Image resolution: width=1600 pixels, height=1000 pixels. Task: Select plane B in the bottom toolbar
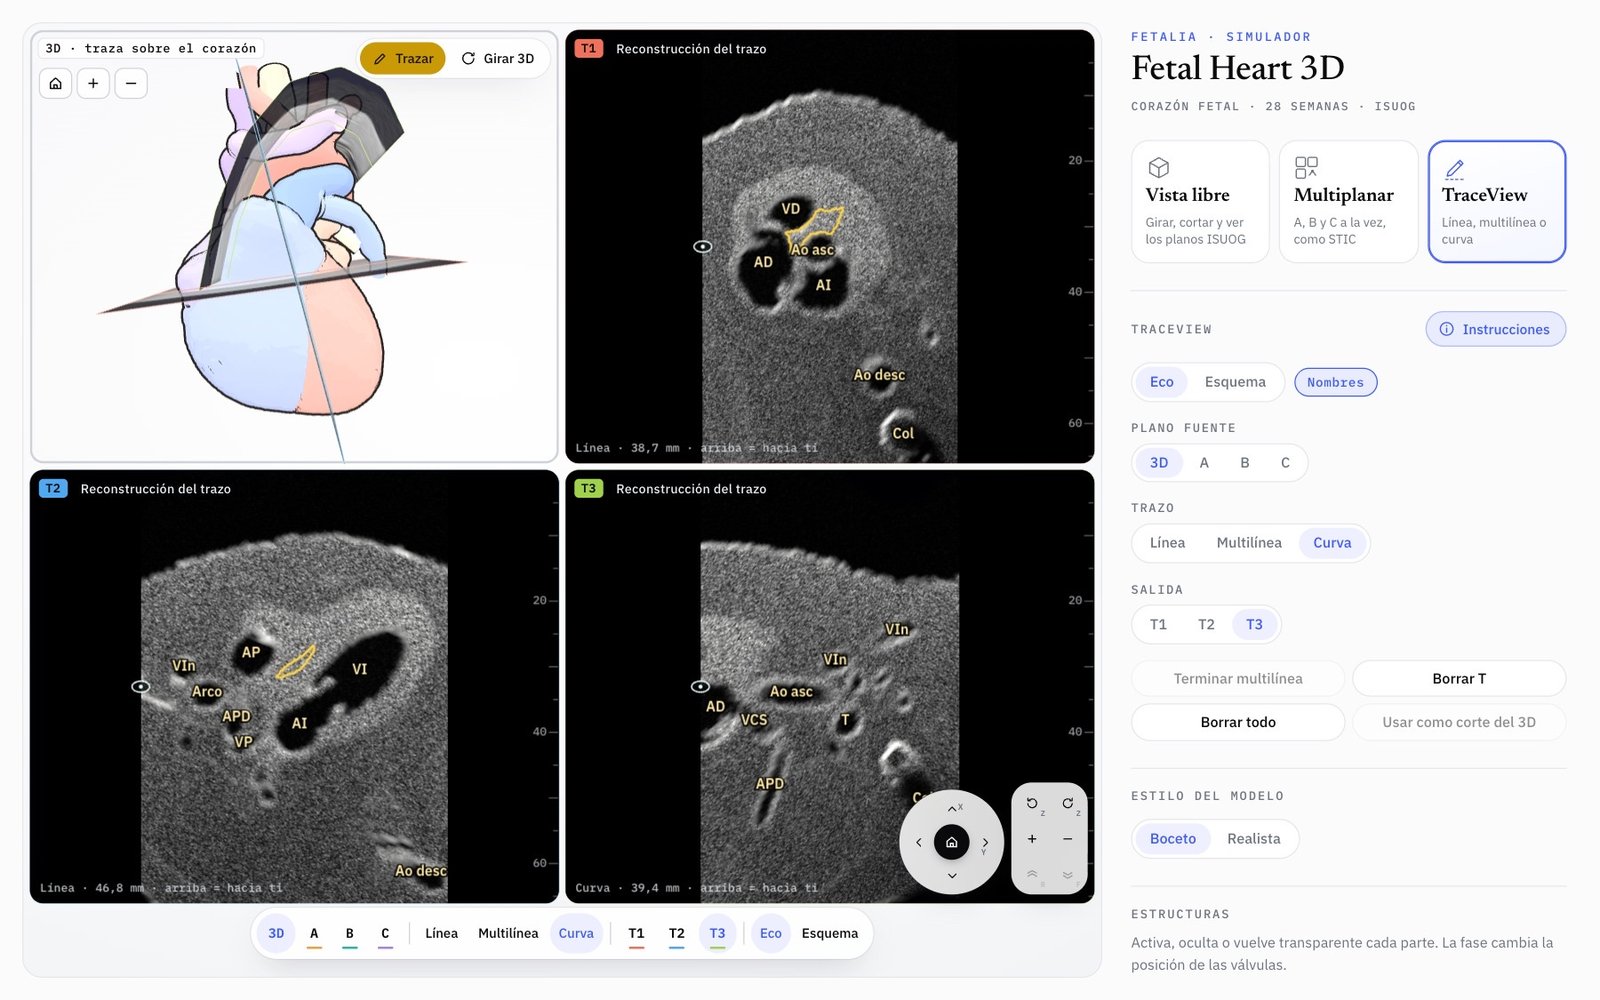click(349, 934)
